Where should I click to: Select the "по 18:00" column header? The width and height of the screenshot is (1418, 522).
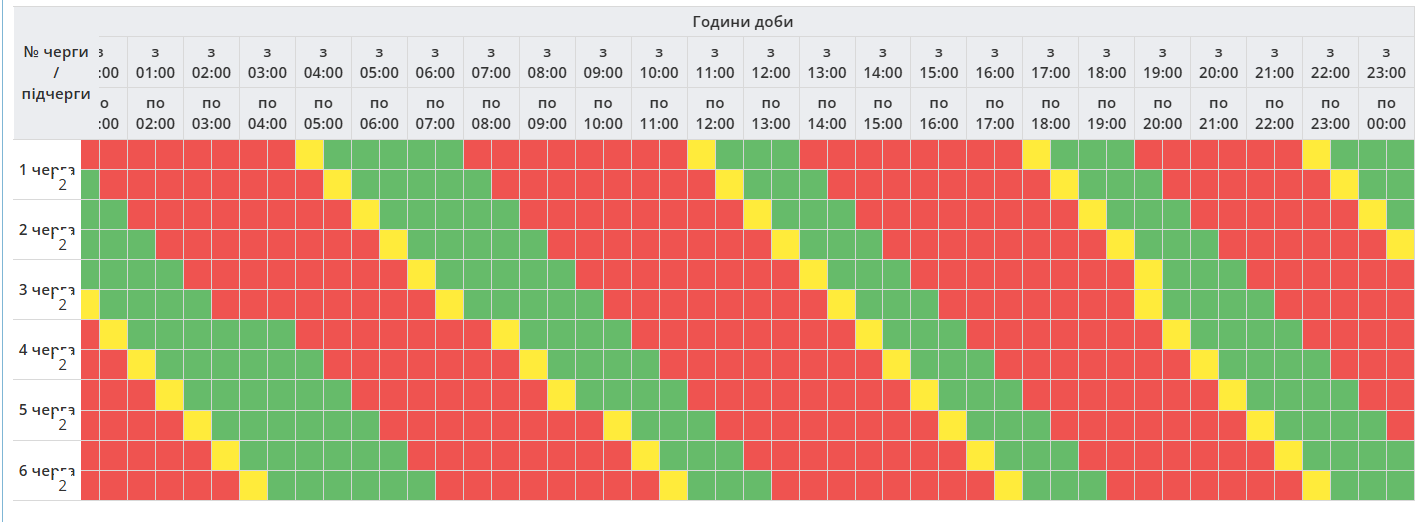[1050, 112]
